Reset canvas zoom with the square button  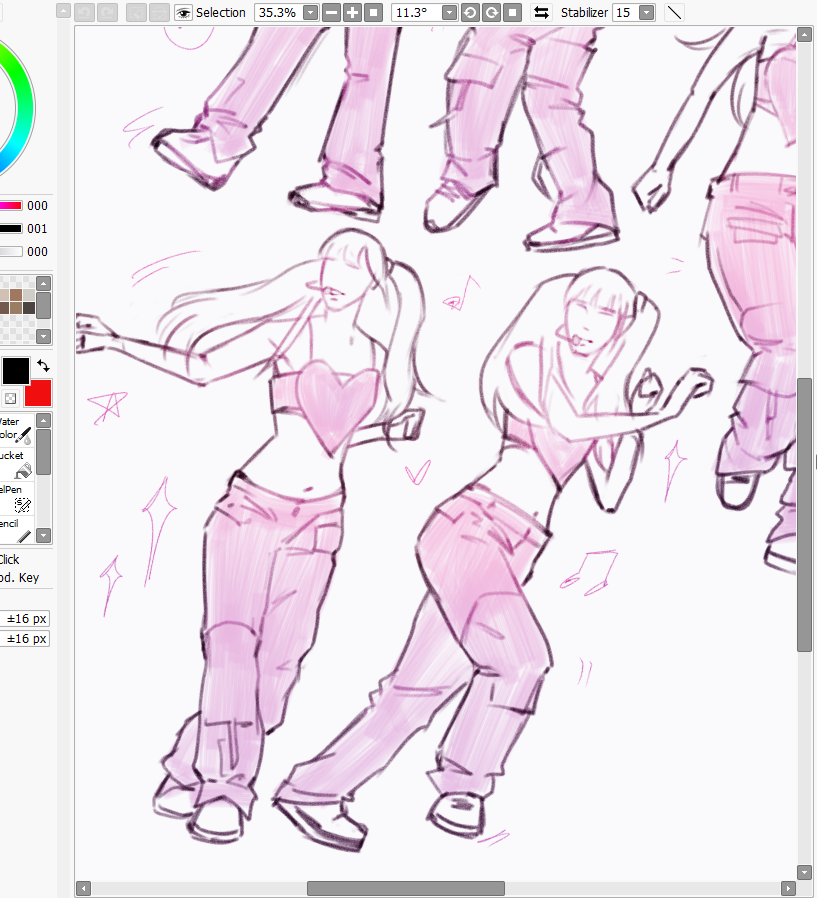[371, 12]
